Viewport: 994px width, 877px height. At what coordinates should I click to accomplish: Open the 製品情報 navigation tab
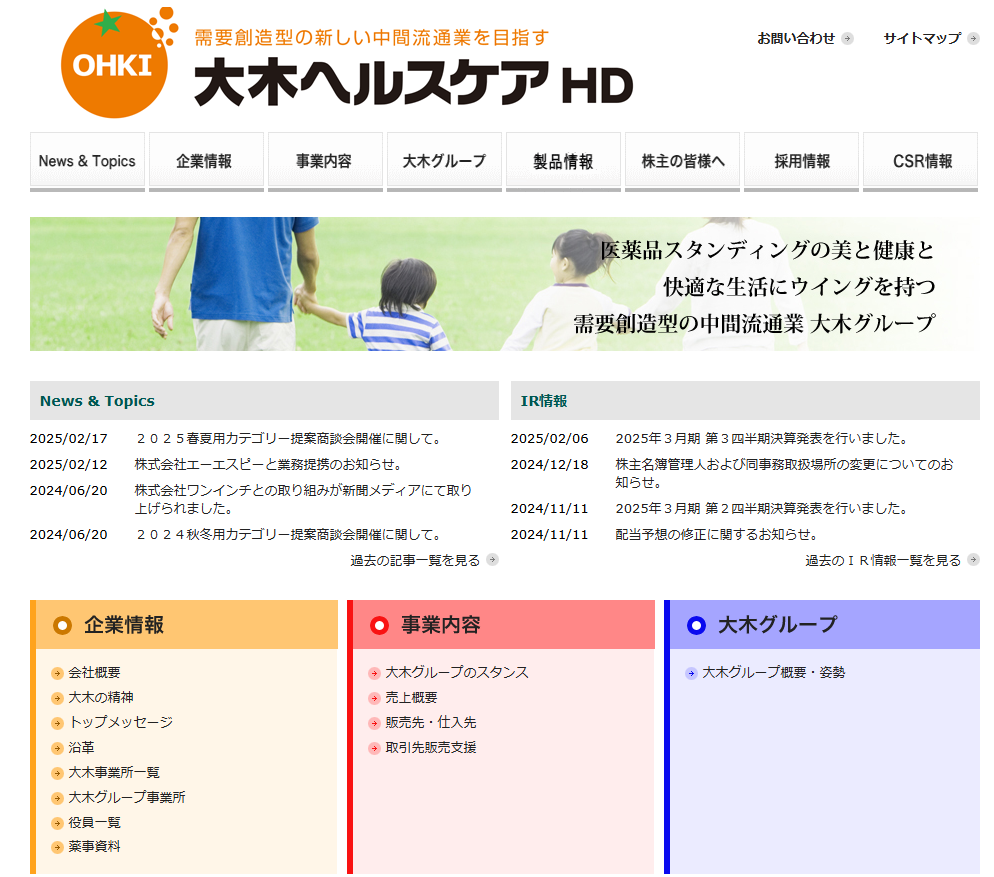tap(564, 162)
